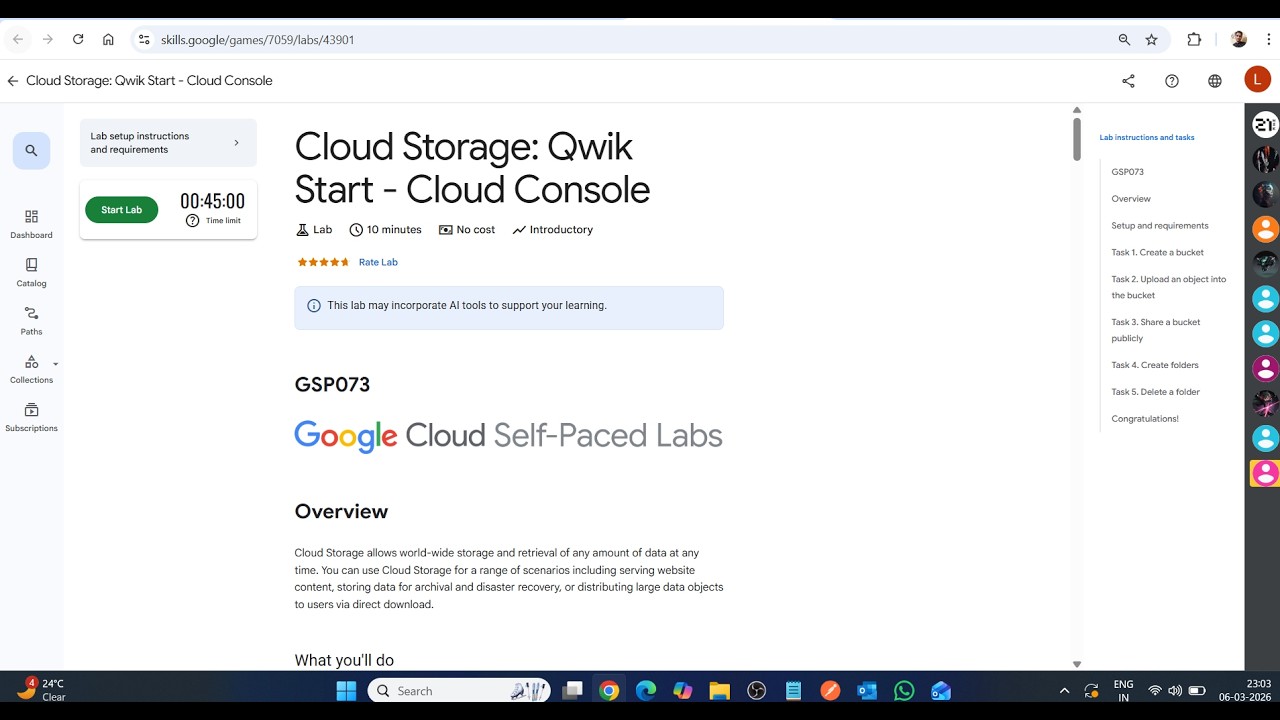Open File Explorer from the taskbar

pyautogui.click(x=719, y=691)
